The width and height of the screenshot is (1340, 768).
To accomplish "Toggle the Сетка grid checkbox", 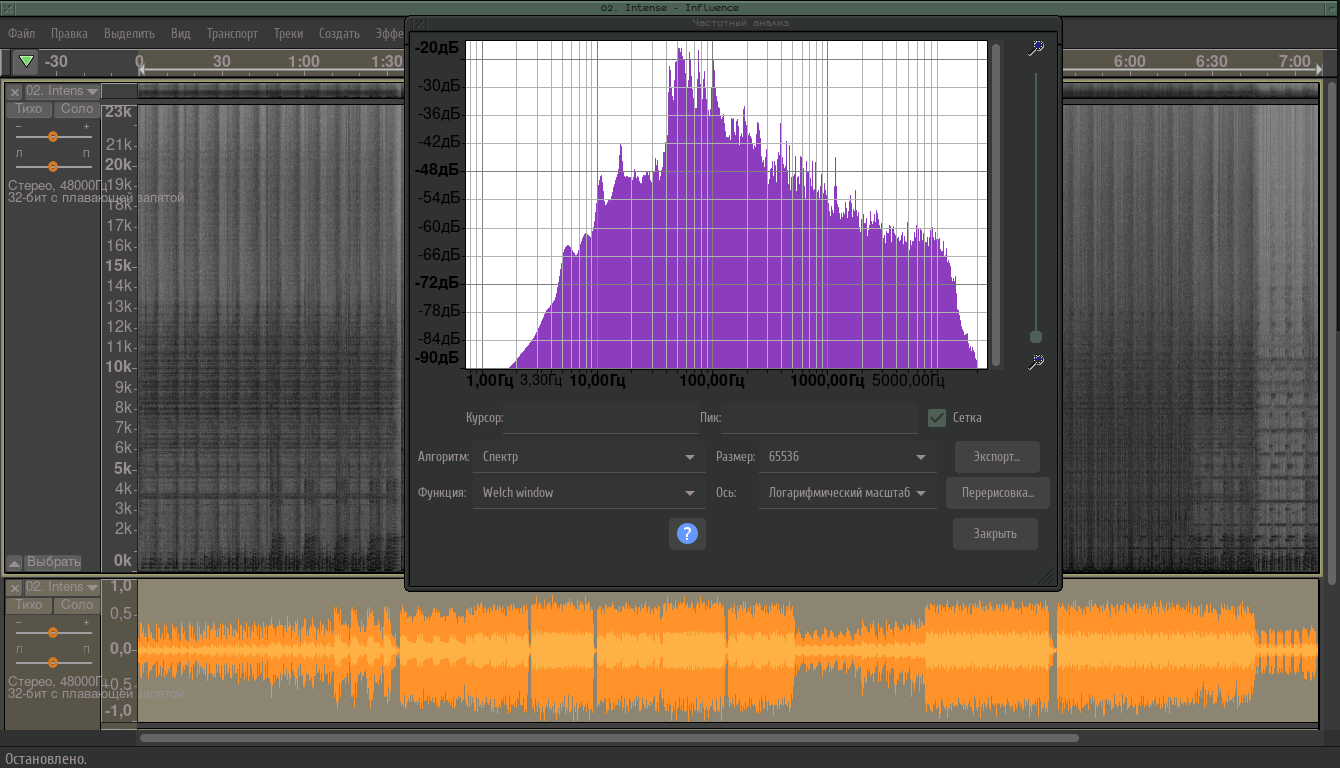I will tap(937, 418).
